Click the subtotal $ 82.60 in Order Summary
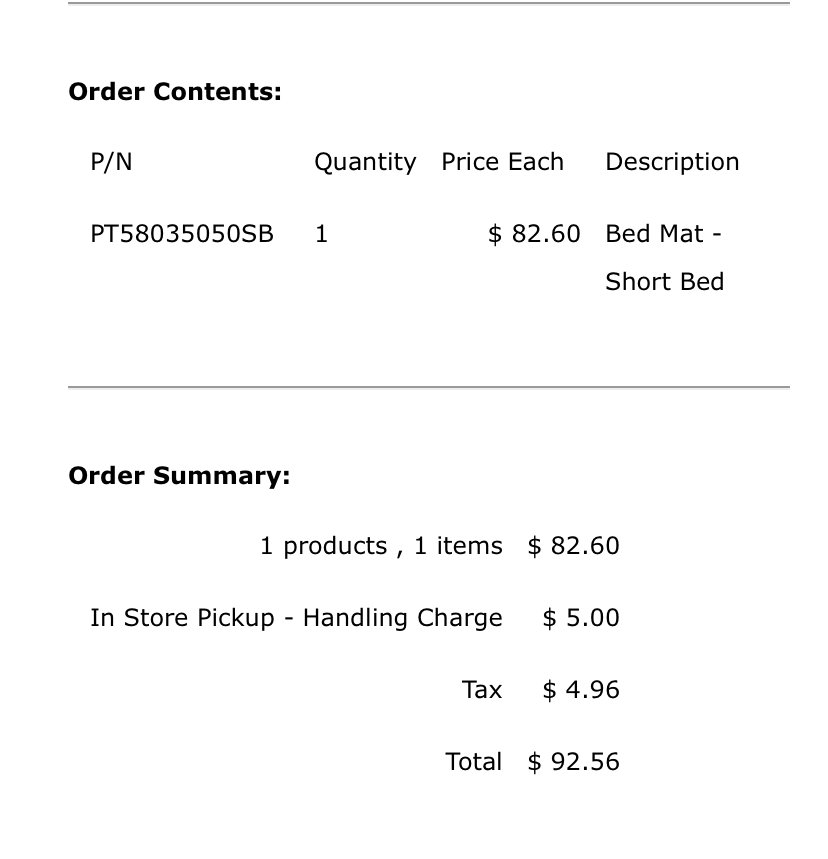 click(x=574, y=546)
